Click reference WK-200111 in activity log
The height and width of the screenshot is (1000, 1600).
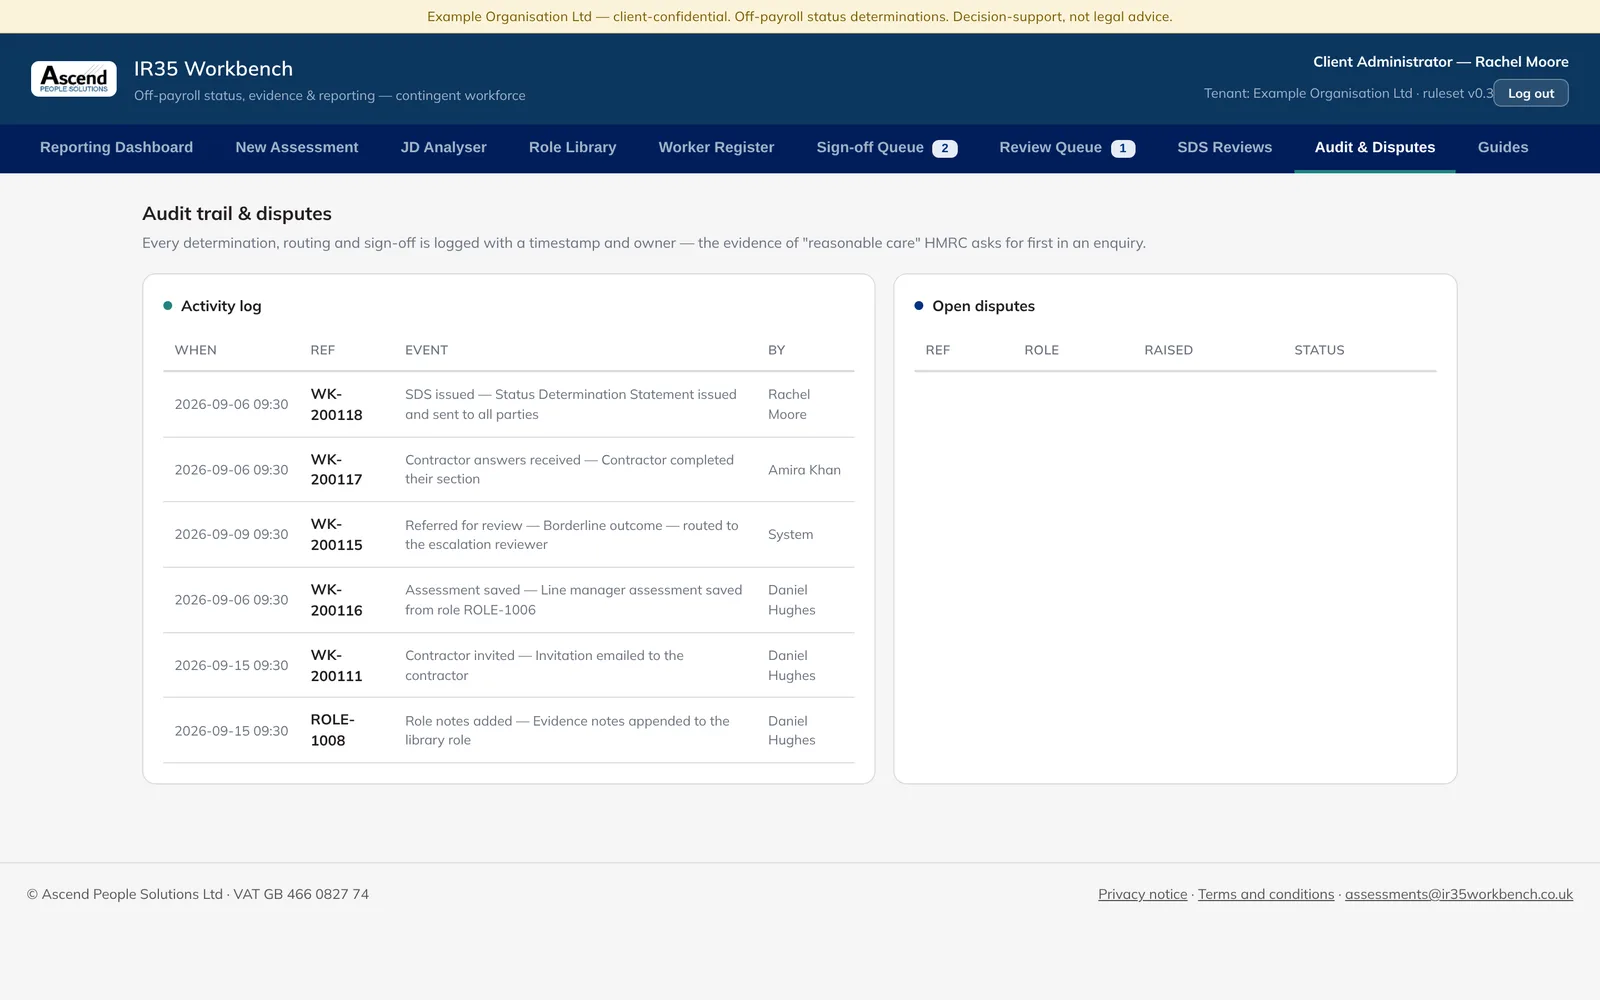click(x=336, y=665)
